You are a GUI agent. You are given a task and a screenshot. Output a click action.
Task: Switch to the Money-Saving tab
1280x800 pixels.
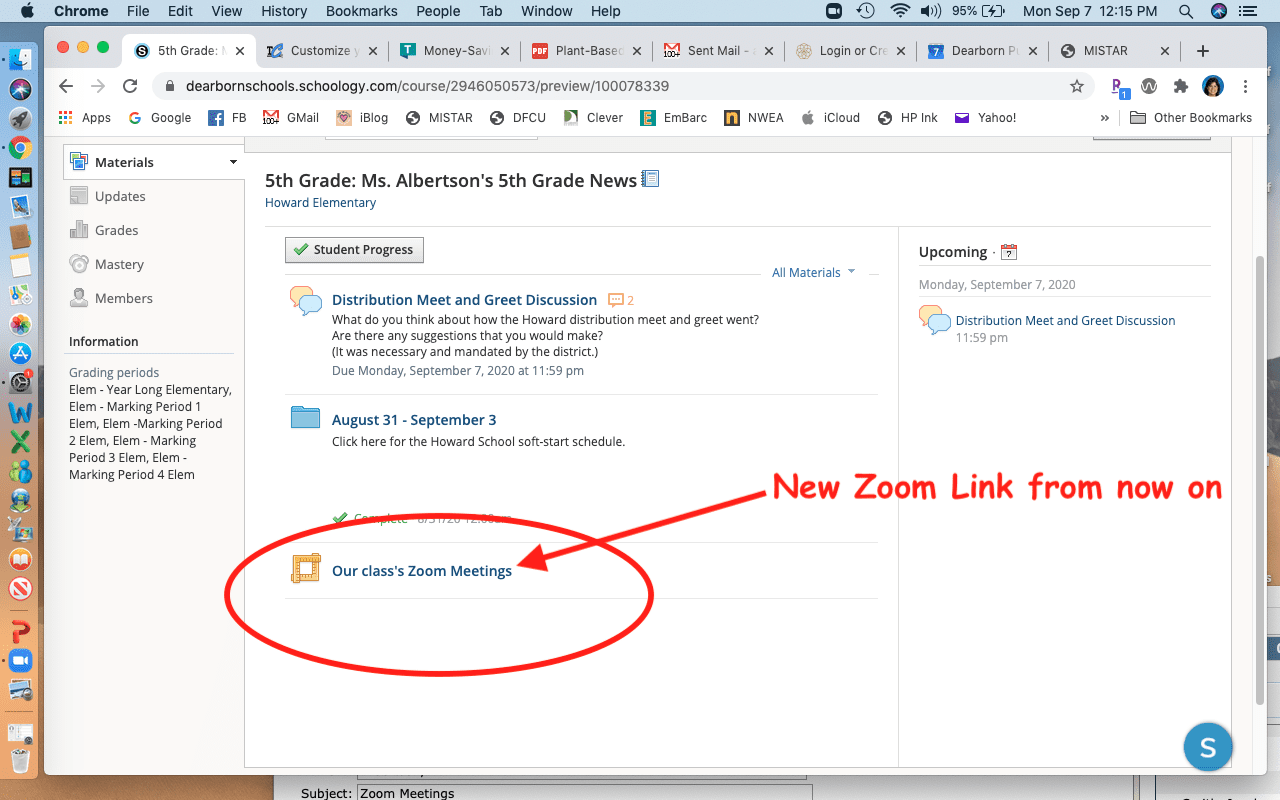click(453, 51)
